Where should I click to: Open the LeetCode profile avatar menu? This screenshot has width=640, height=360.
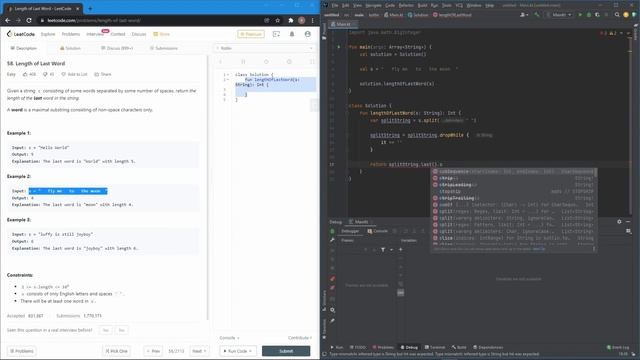308,34
